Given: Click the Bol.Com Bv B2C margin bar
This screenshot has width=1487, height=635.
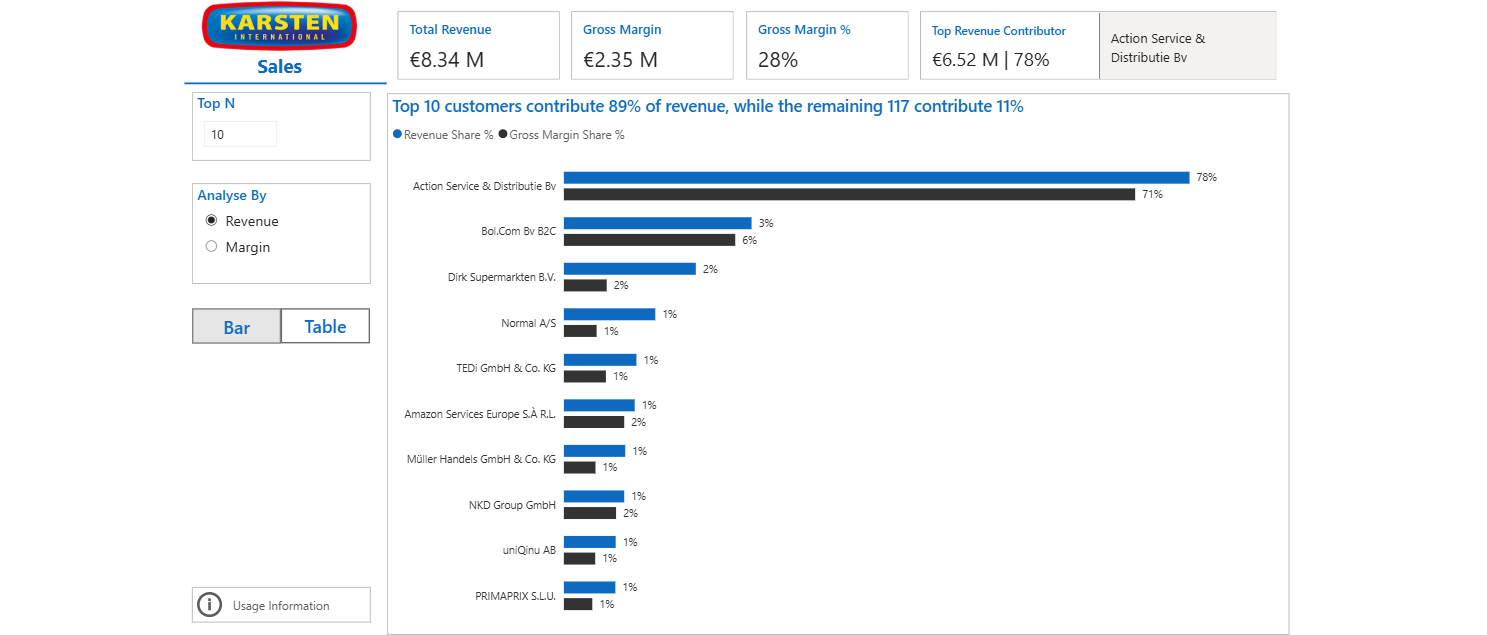Looking at the screenshot, I should [649, 240].
